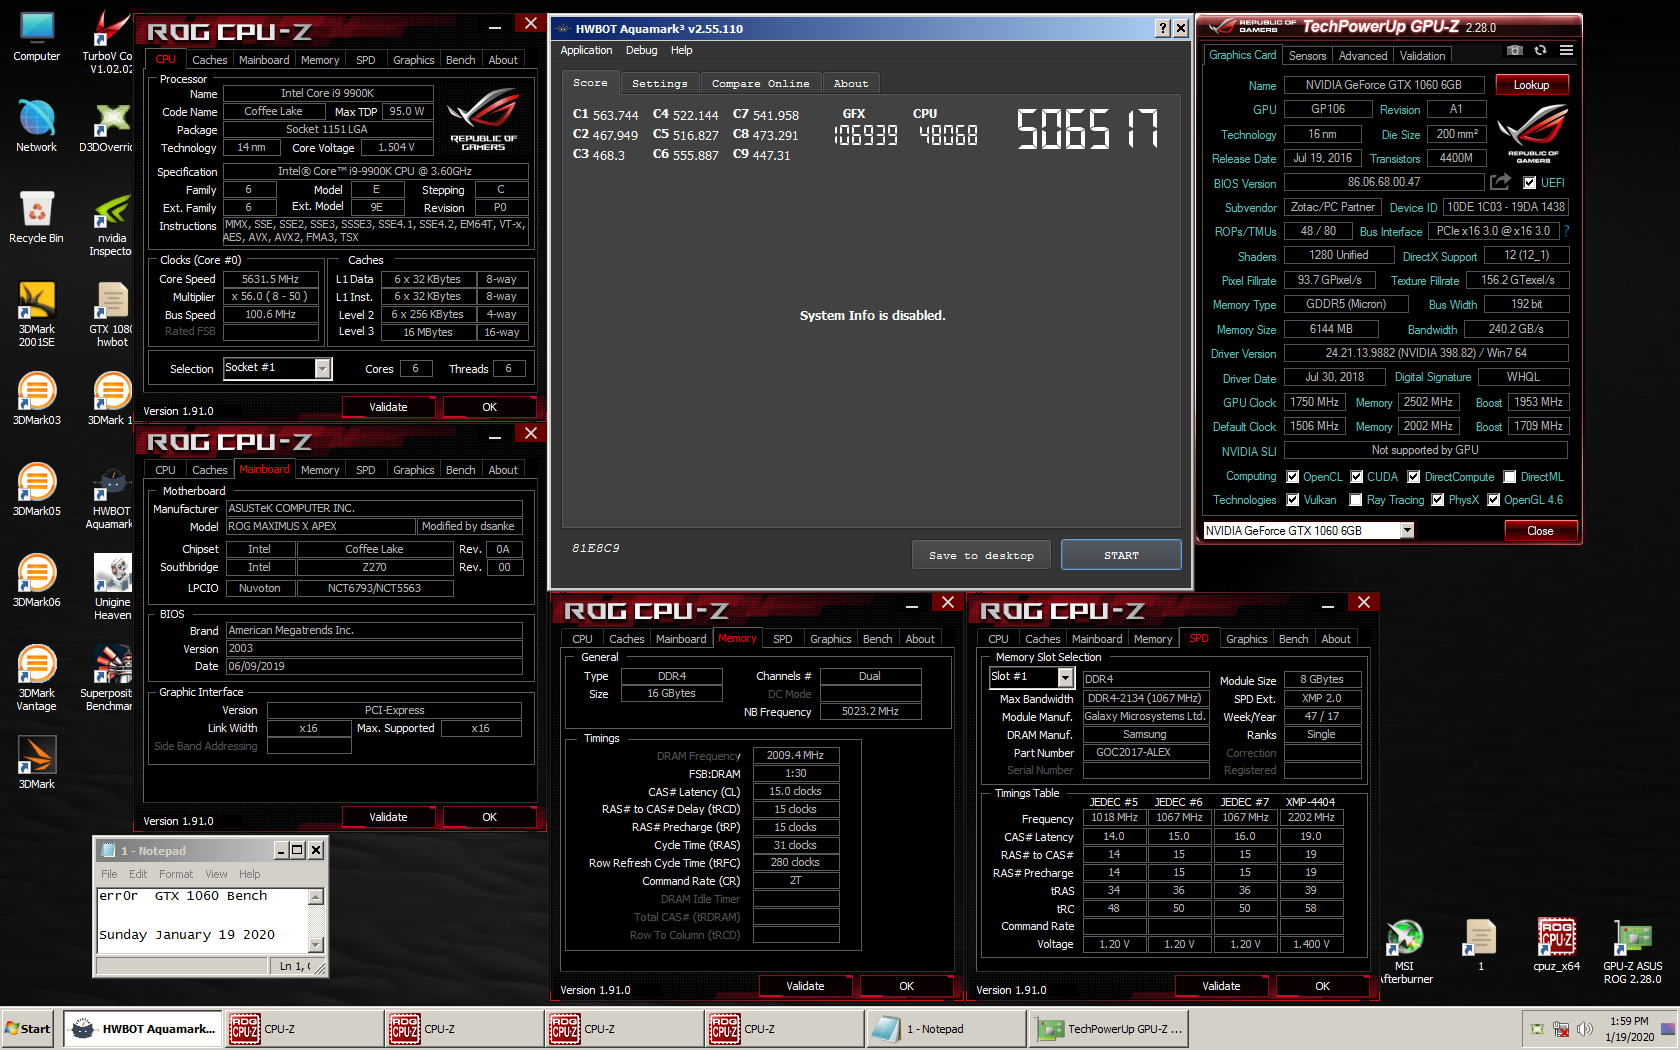Click the GPU-Z refresh arrows icon

[1540, 51]
